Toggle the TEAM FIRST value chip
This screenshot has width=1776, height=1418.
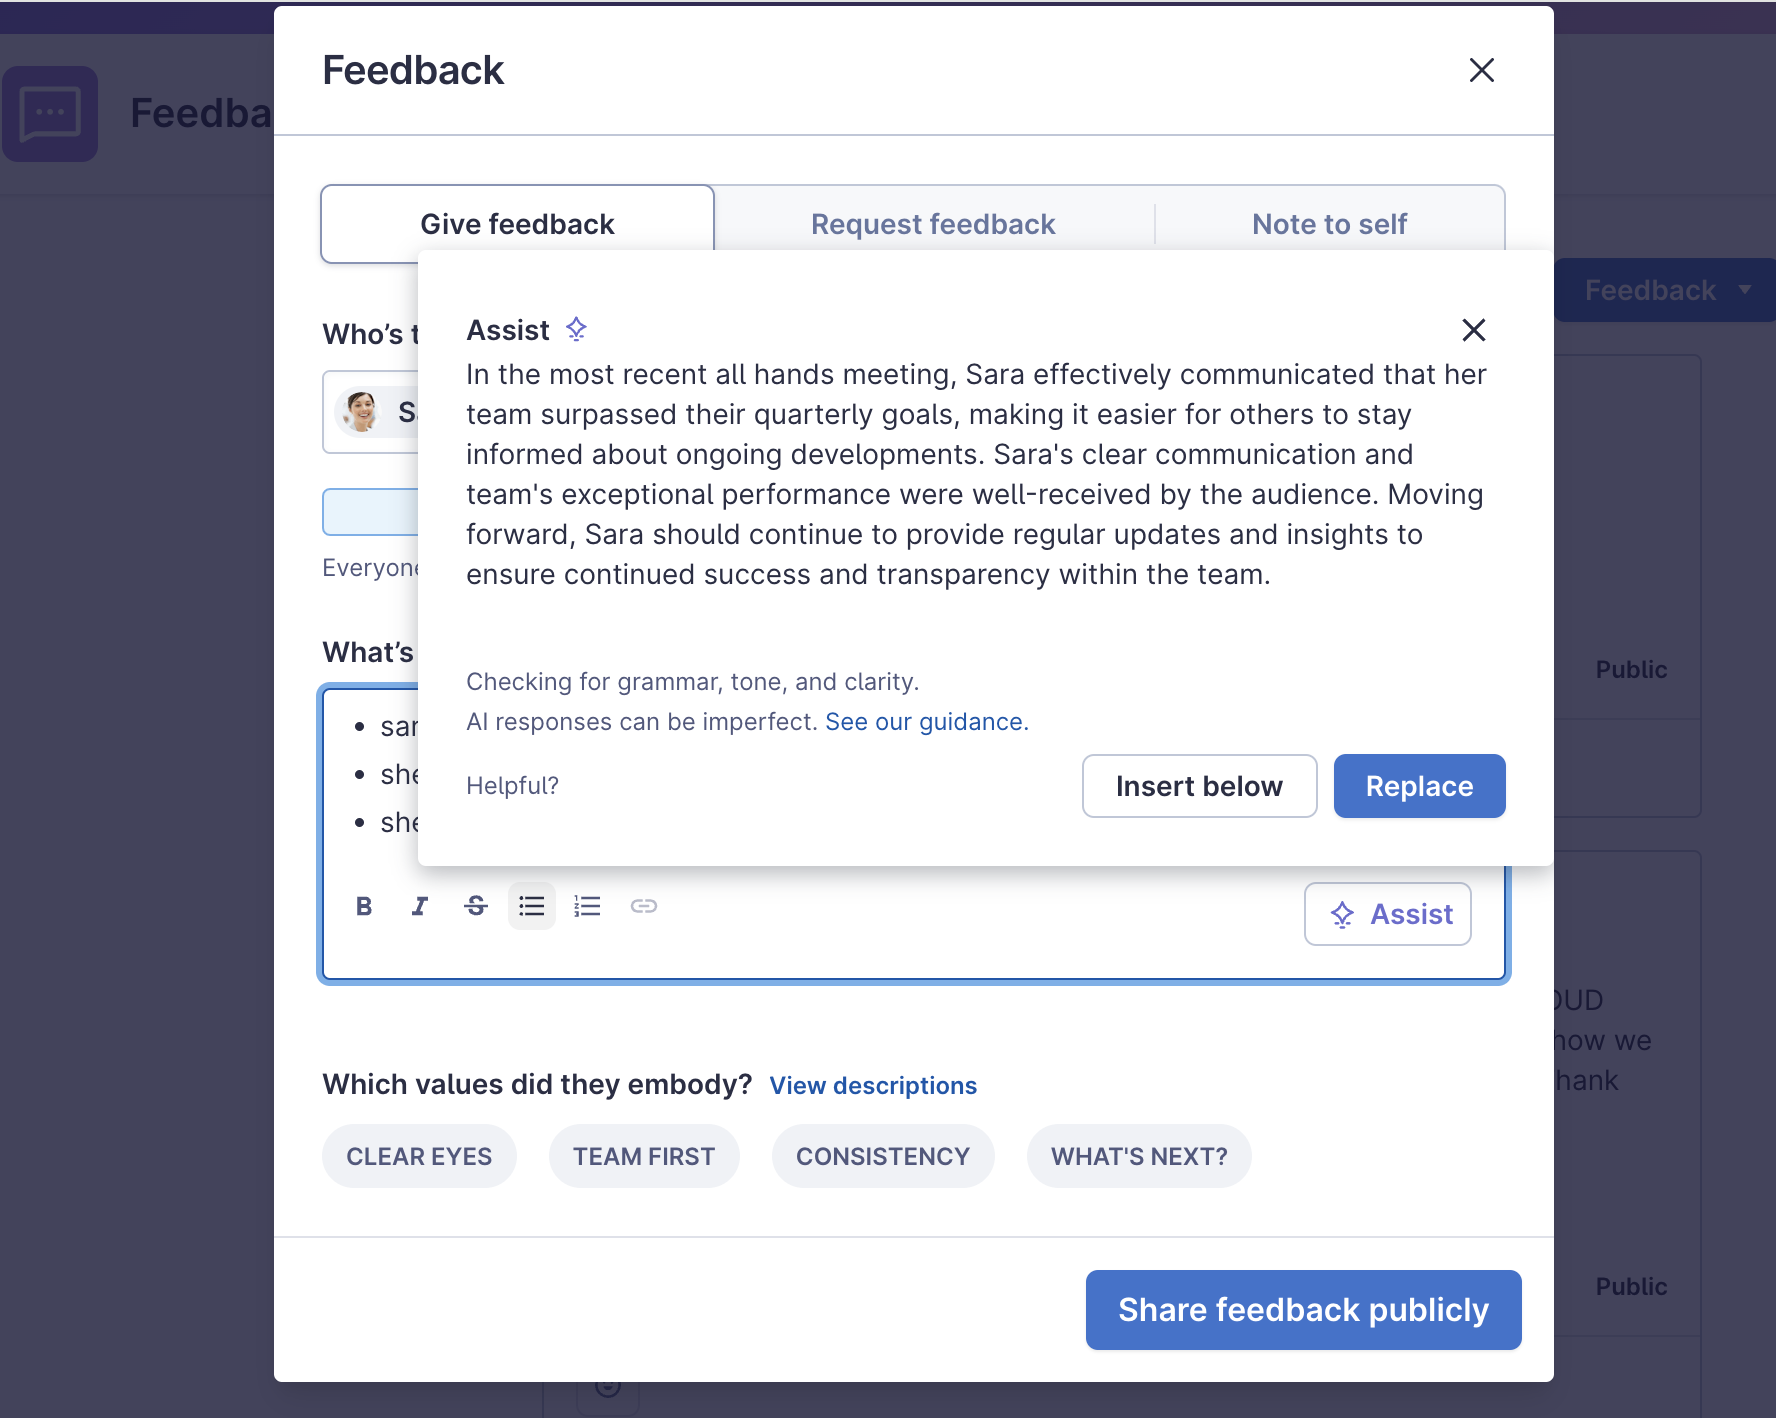click(x=644, y=1156)
